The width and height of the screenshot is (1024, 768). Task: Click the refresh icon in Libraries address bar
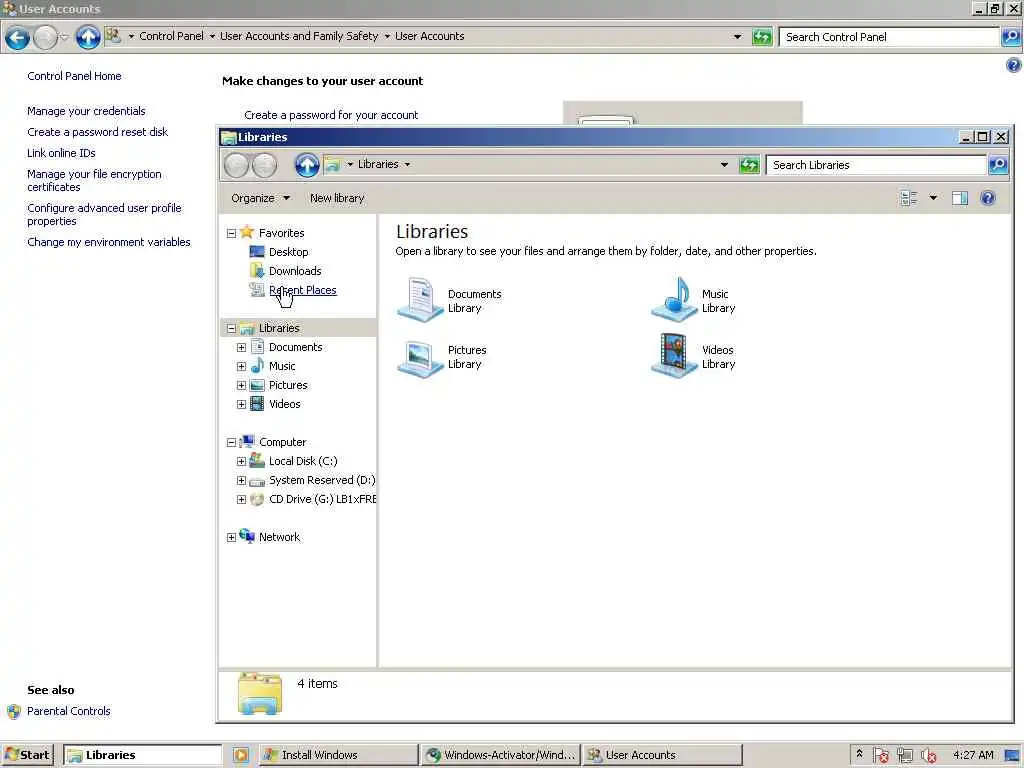click(x=749, y=165)
